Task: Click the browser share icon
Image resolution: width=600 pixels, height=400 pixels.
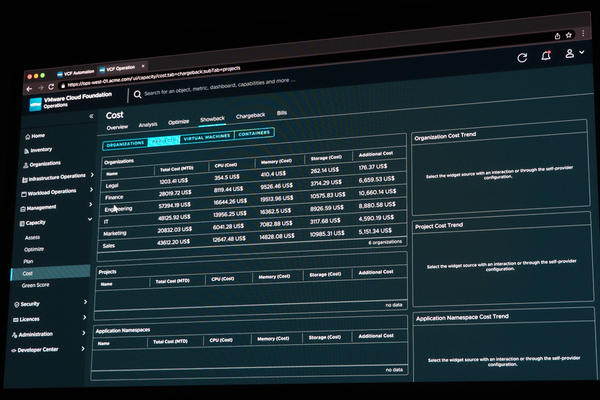Action: point(557,36)
